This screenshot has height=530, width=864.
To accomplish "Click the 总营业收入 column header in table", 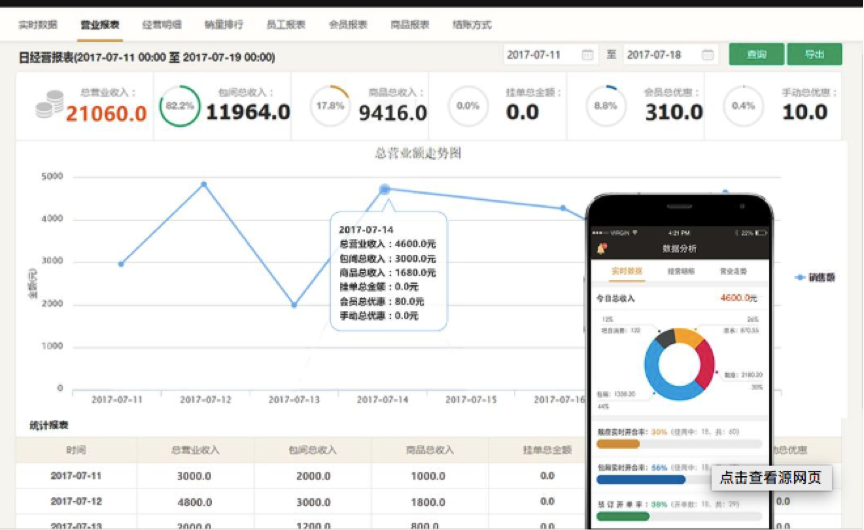I will click(x=195, y=450).
